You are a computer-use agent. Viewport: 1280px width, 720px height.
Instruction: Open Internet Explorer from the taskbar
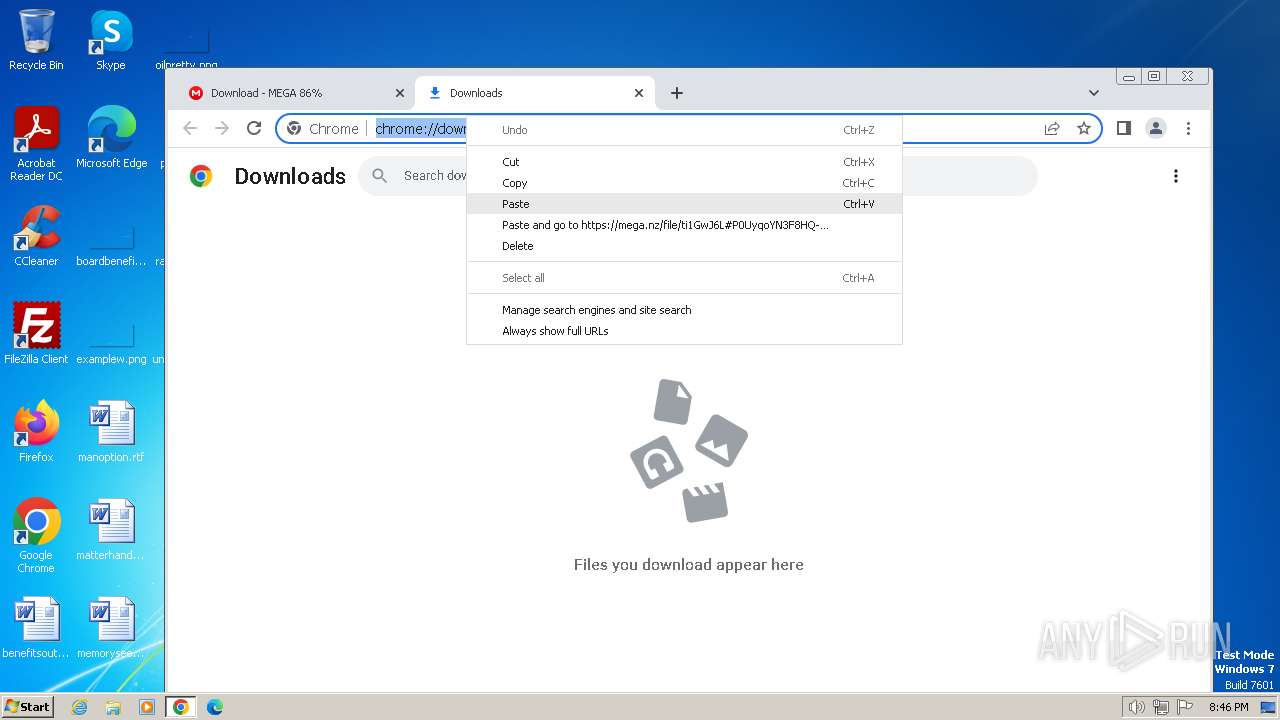tap(80, 707)
